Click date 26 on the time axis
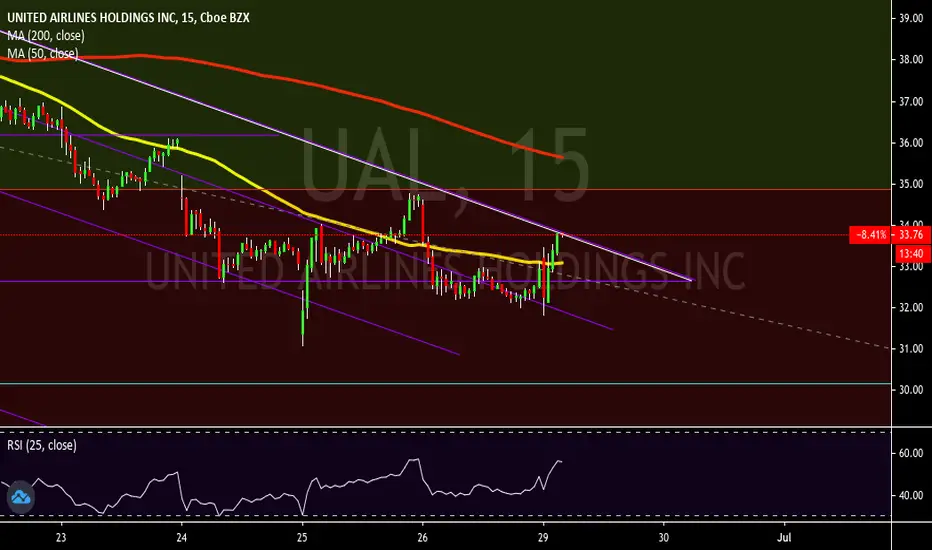 423,538
